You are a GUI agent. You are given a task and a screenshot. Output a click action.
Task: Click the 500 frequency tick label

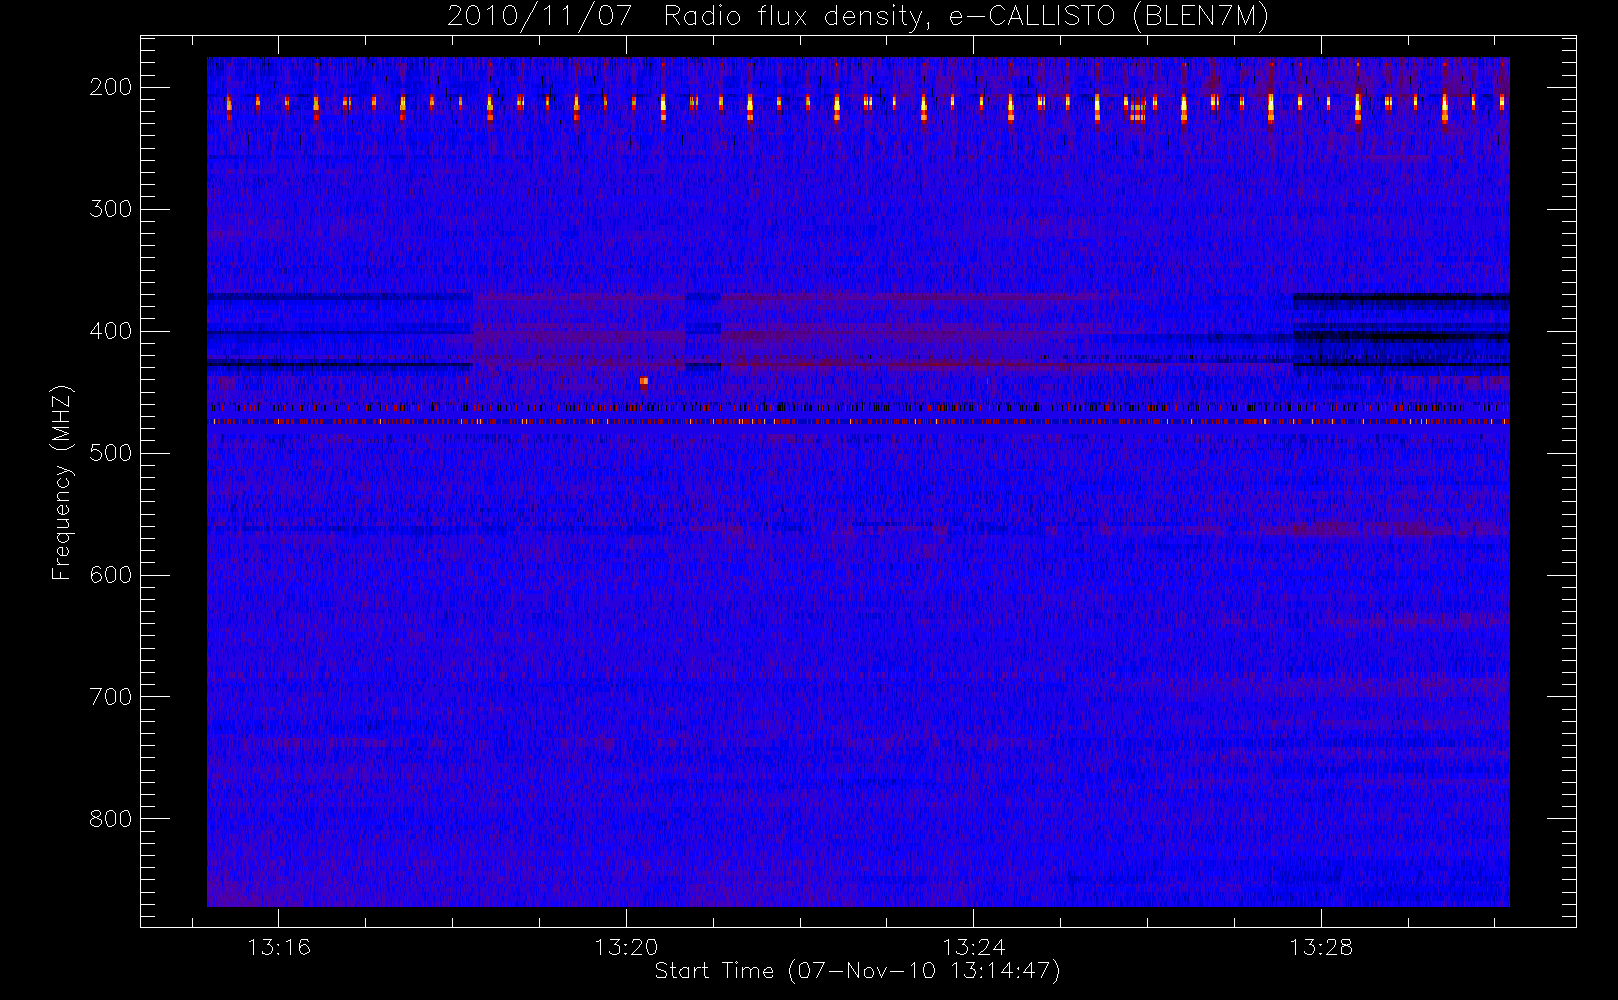[111, 453]
